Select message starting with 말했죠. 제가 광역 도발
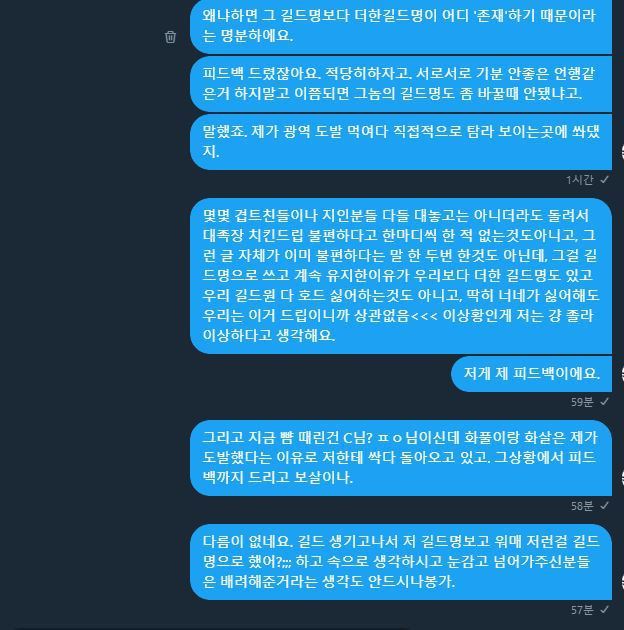This screenshot has height=630, width=624. pos(401,142)
